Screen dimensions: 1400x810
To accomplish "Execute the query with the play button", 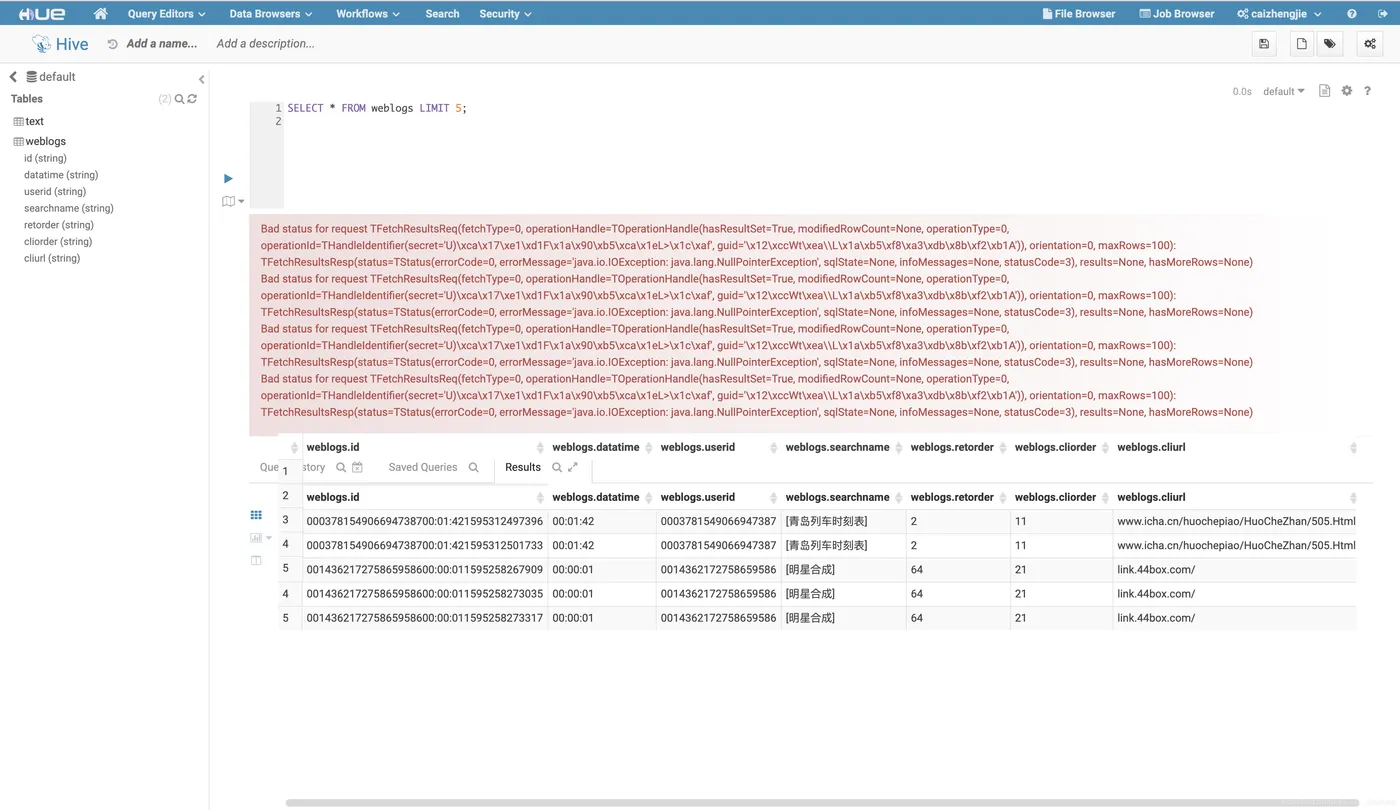I will point(228,178).
